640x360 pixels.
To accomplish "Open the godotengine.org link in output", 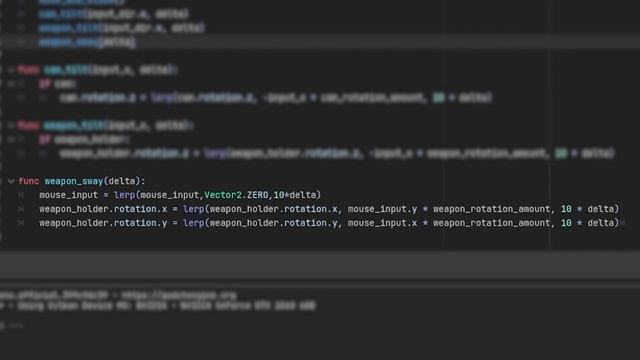I will click(x=179, y=295).
